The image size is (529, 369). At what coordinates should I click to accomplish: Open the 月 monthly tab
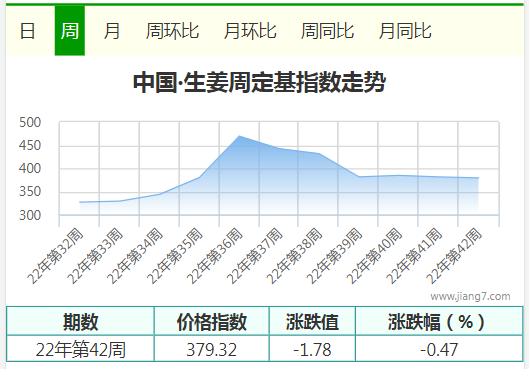coord(112,31)
